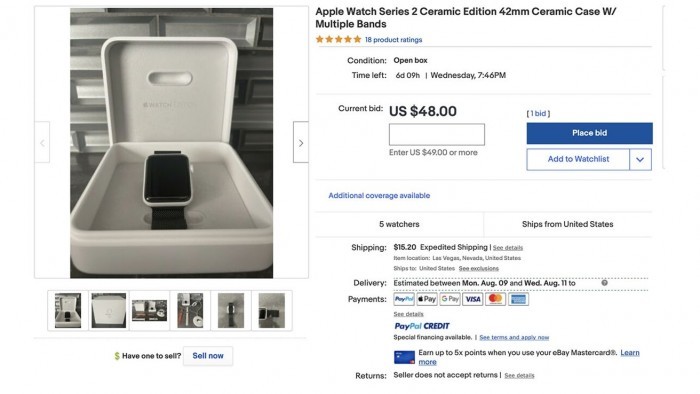Click the PayPal payment icon
The height and width of the screenshot is (394, 700).
[404, 299]
